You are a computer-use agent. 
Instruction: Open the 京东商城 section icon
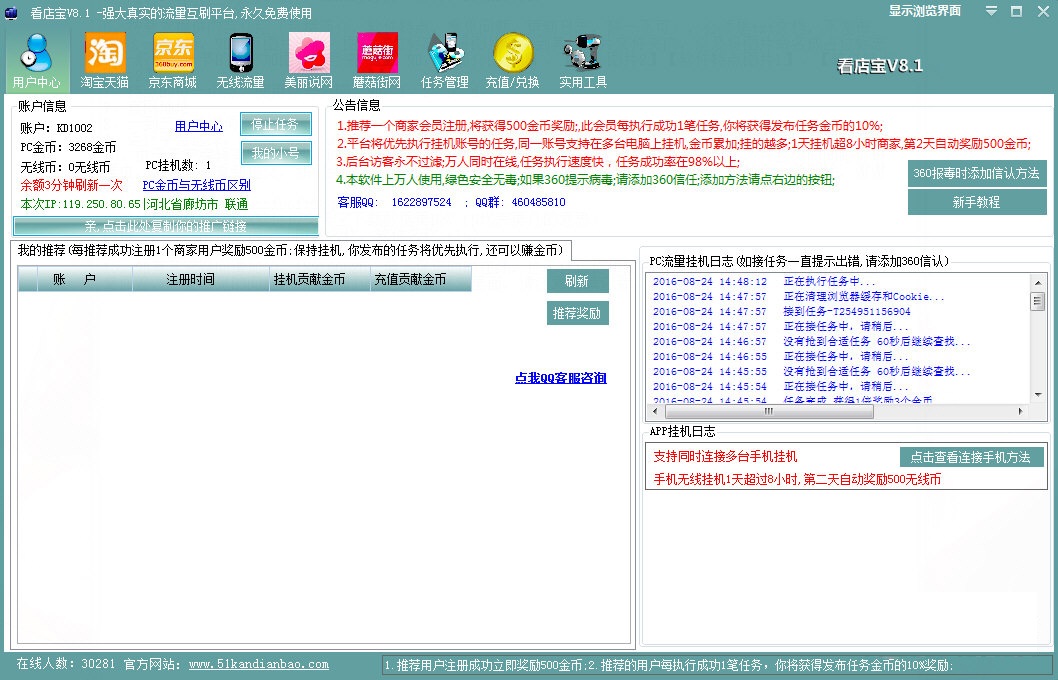pyautogui.click(x=173, y=59)
